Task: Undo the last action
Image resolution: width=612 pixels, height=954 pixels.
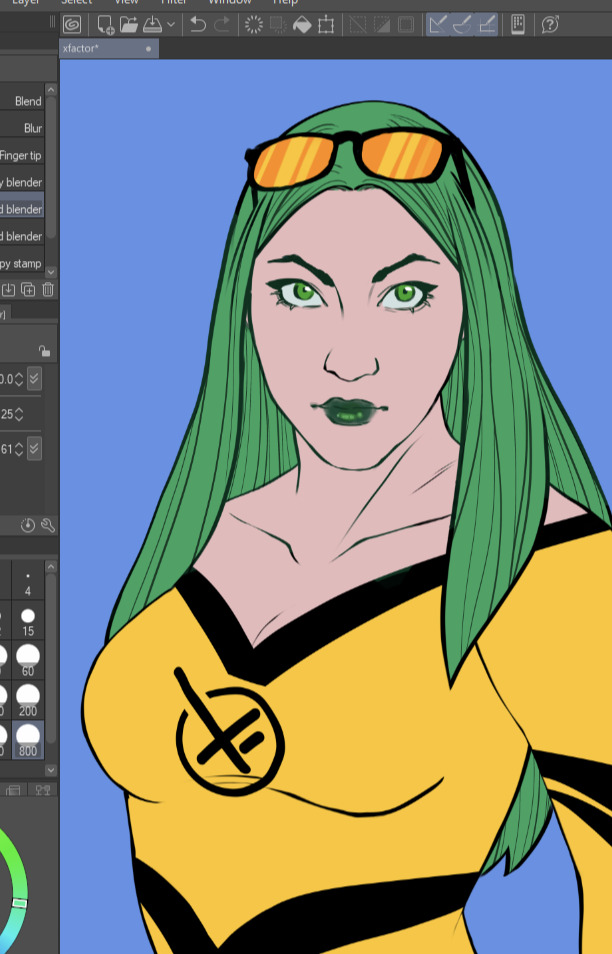Action: pyautogui.click(x=198, y=25)
